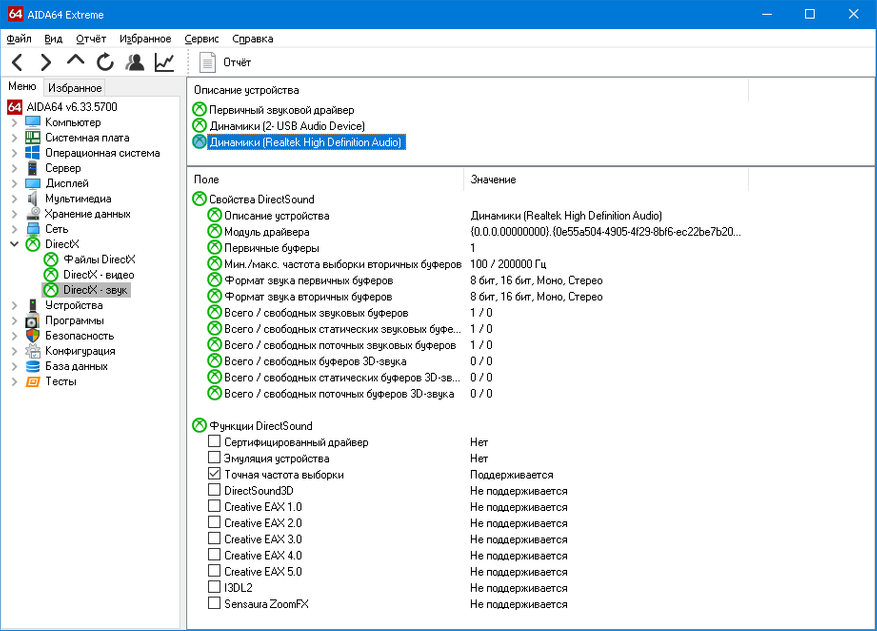
Task: Open the Сервис menu
Action: 201,39
